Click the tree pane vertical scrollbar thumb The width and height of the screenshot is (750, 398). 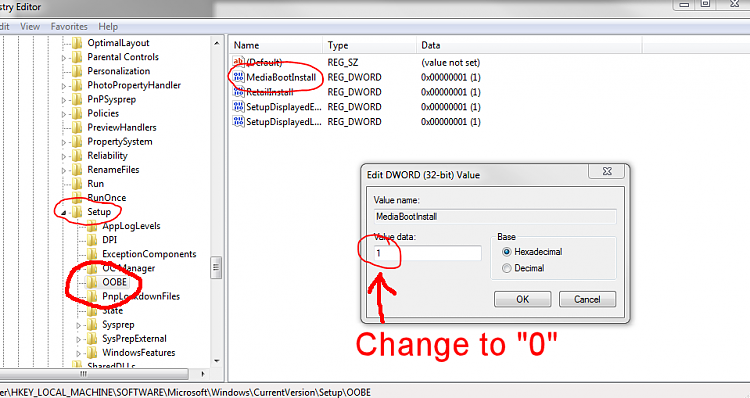[x=216, y=268]
